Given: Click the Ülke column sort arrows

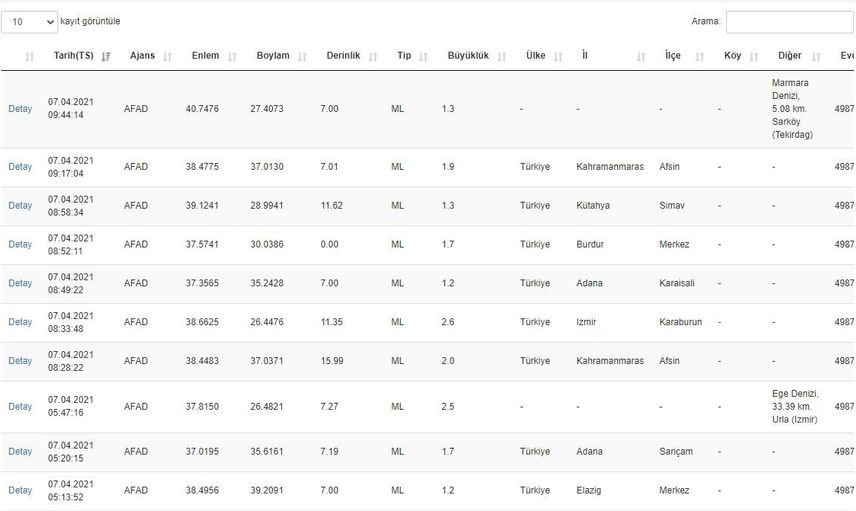Looking at the screenshot, I should point(558,56).
